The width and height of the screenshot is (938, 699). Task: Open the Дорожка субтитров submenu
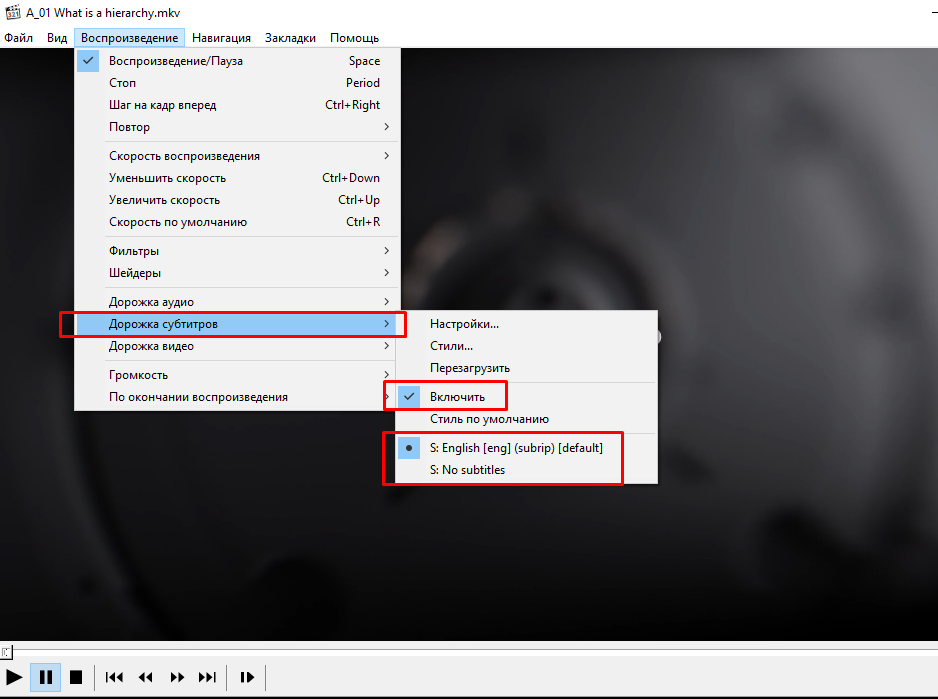tap(237, 324)
